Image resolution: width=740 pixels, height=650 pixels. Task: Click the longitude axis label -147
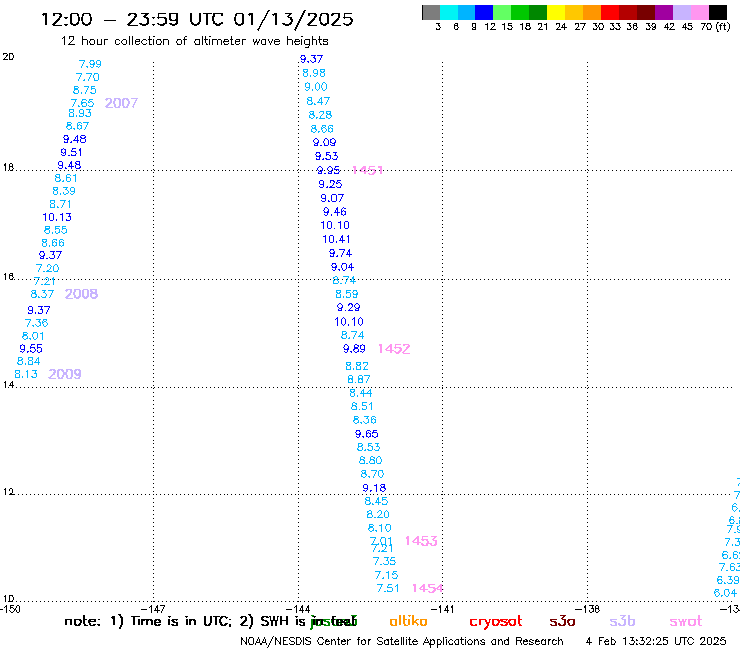(153, 609)
